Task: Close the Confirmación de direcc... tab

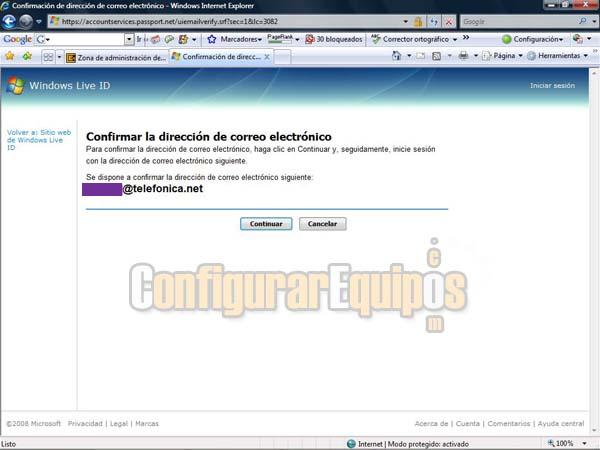Action: coord(267,57)
